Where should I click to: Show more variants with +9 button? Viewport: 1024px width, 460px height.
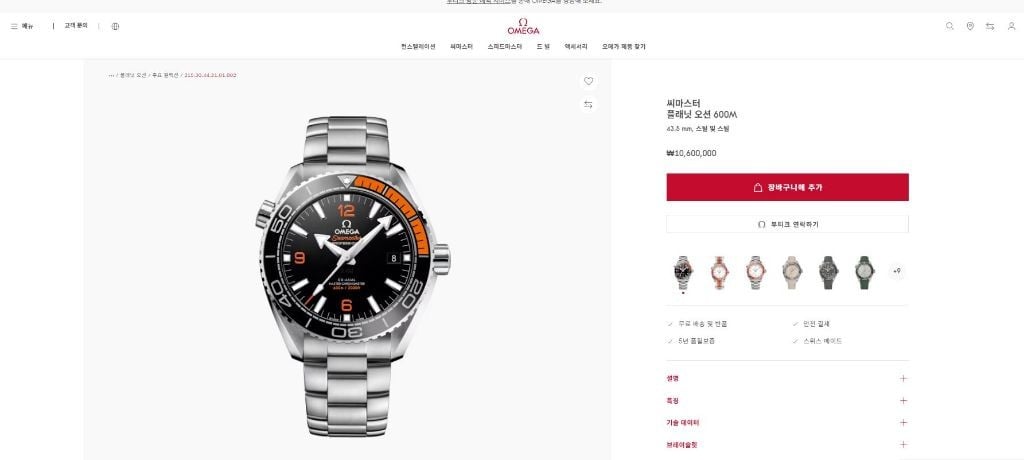tap(897, 271)
